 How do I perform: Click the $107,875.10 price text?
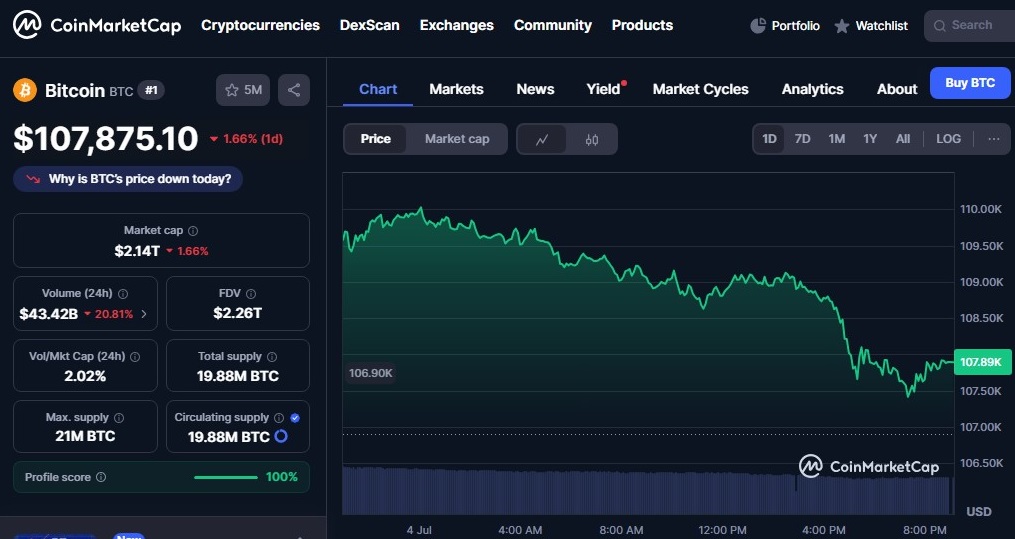(106, 138)
